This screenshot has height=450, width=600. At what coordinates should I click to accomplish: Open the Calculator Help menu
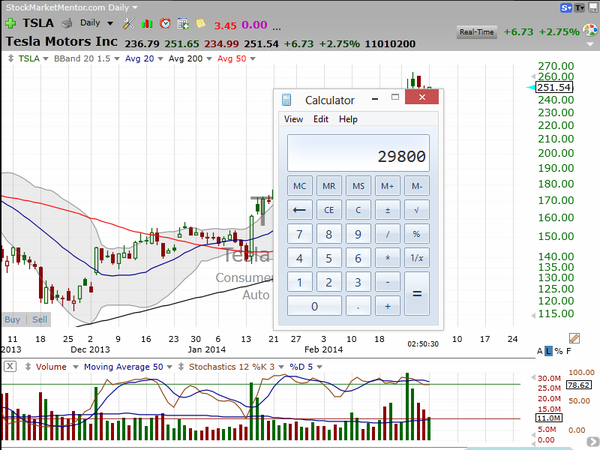coord(348,119)
